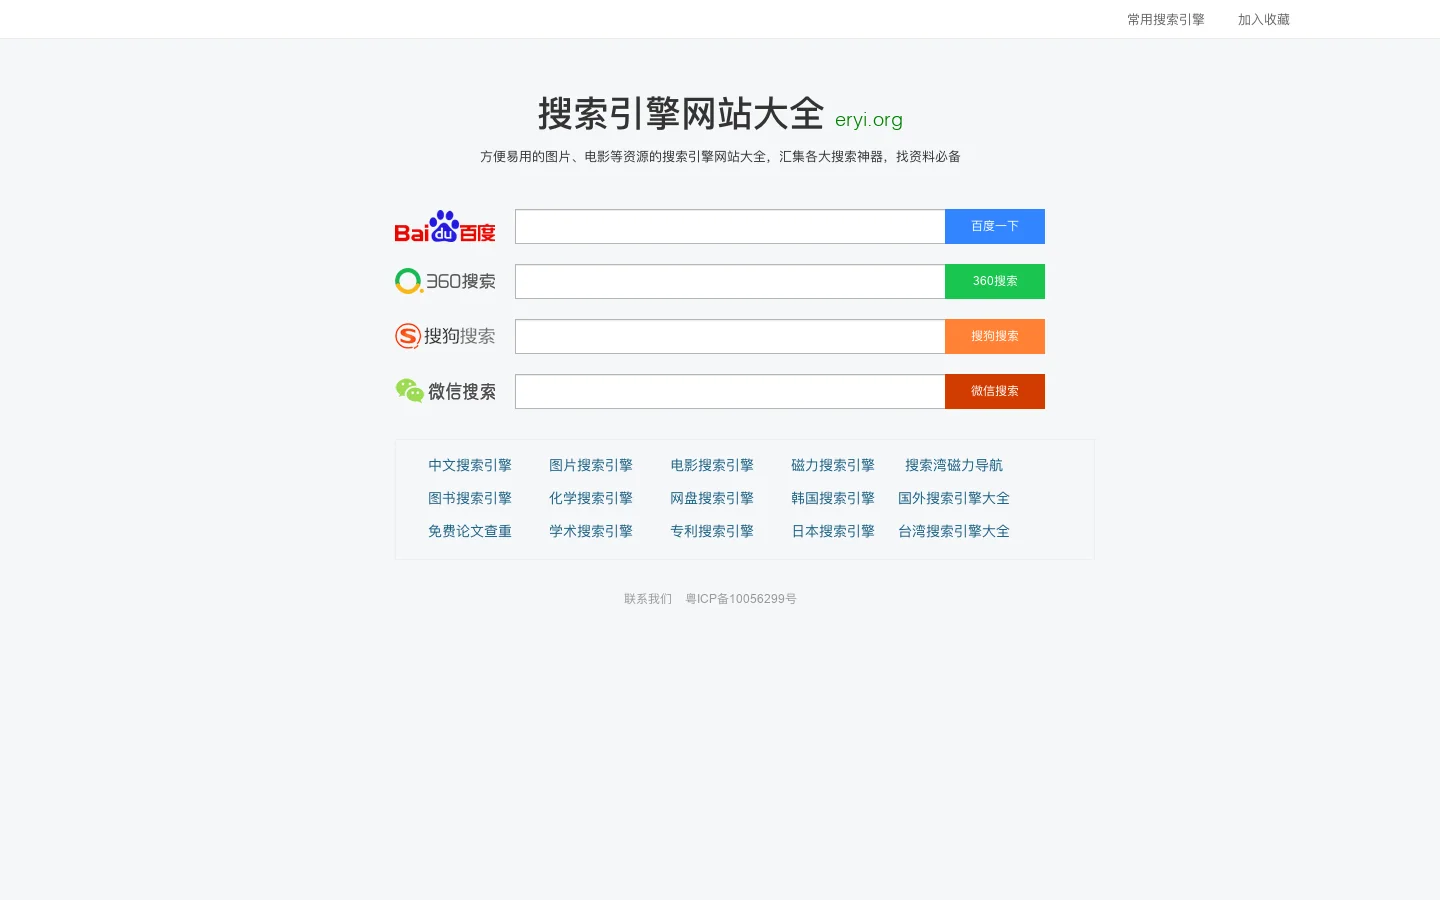The image size is (1440, 900).
Task: Click the 联系我们 footer link
Action: (x=648, y=599)
